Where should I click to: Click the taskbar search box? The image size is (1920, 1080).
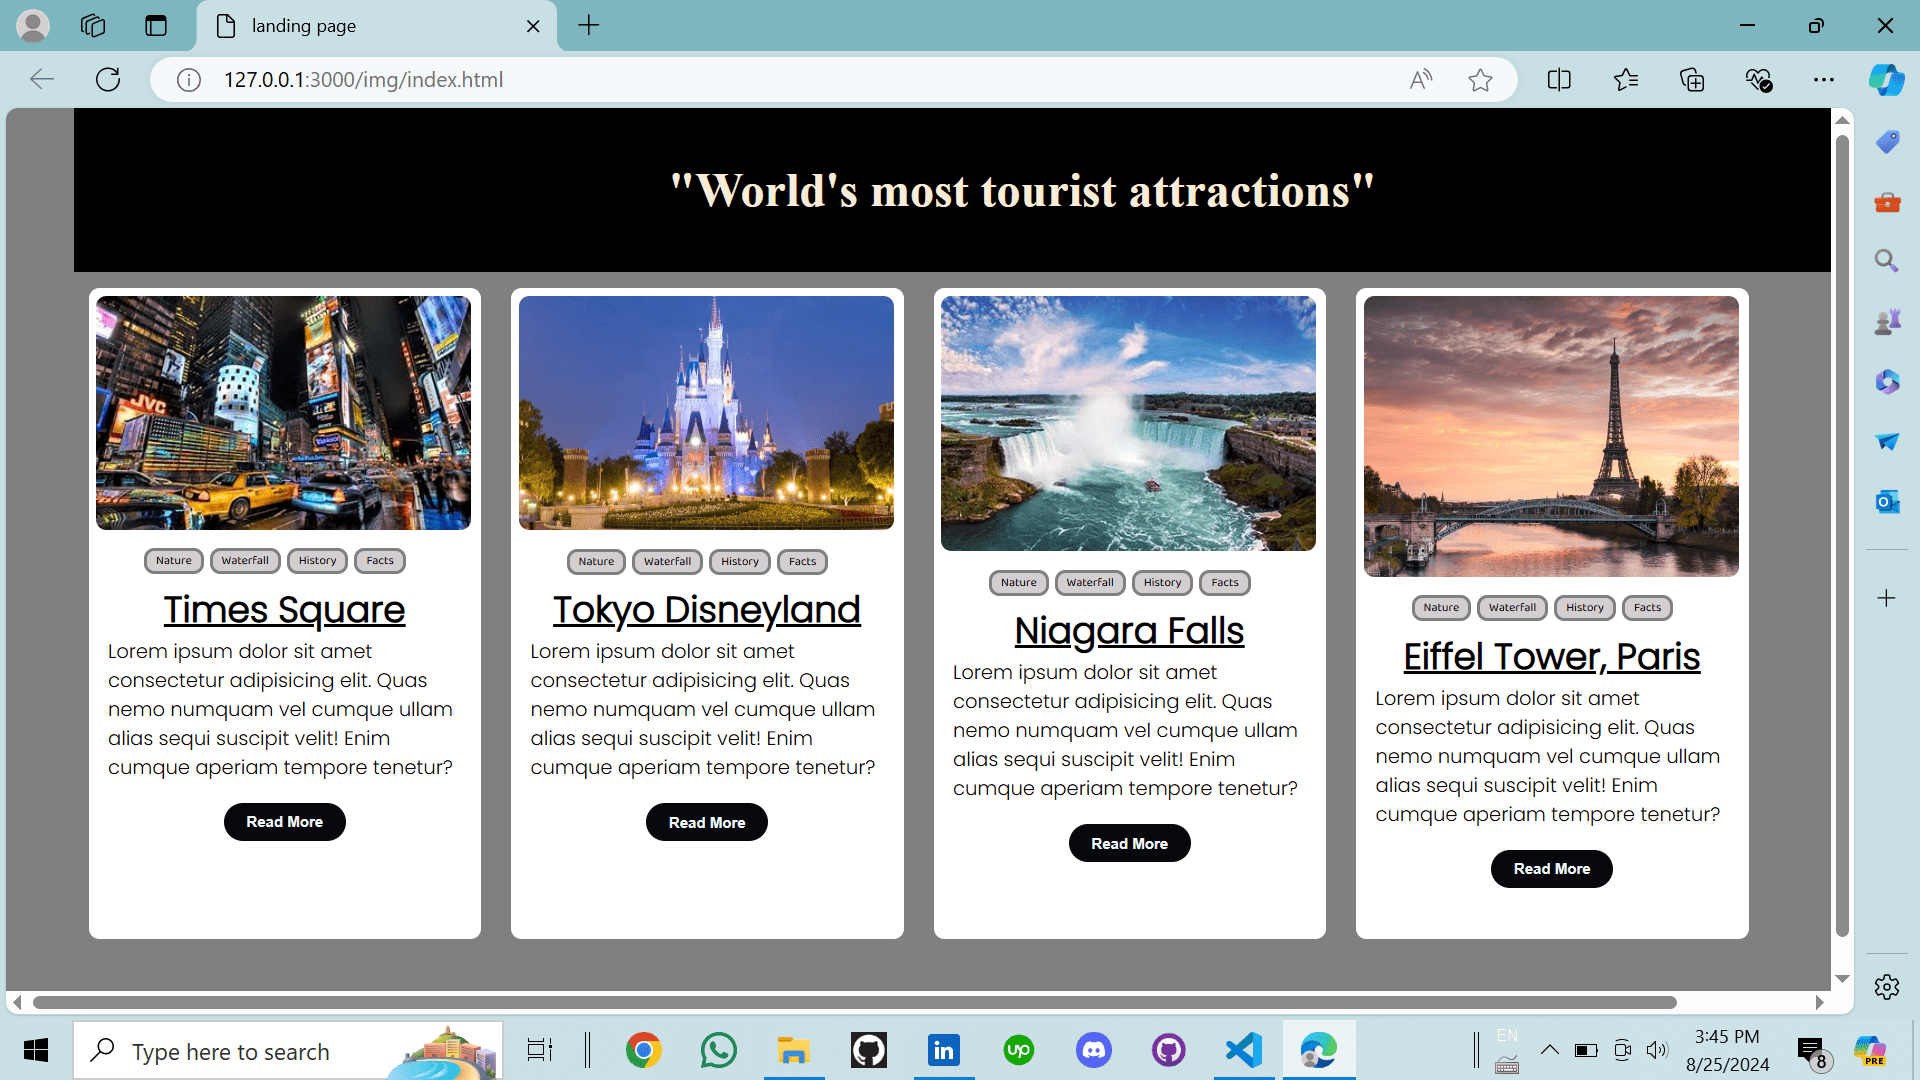click(x=288, y=1050)
